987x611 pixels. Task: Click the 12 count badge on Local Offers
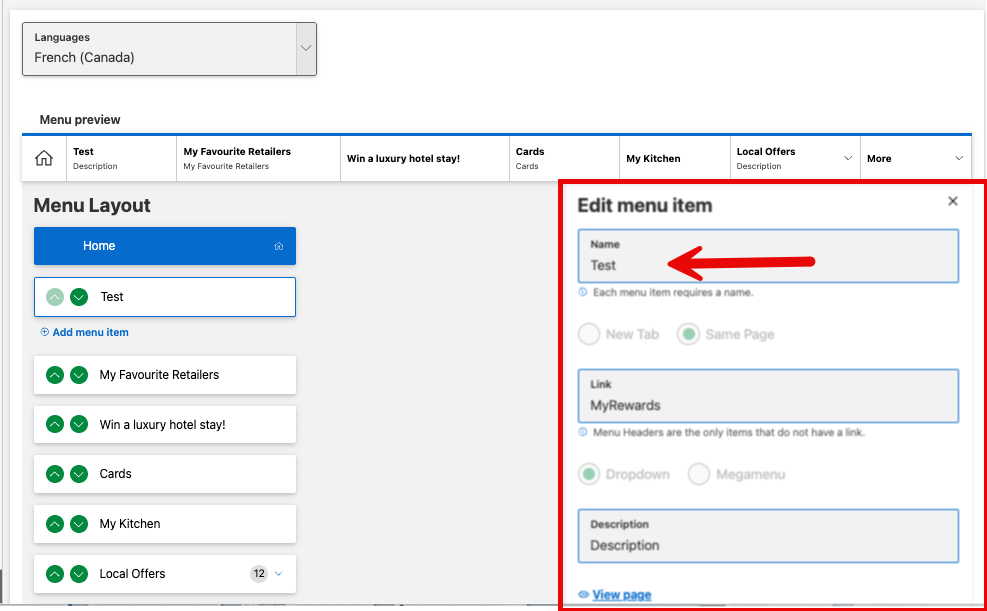click(x=259, y=574)
